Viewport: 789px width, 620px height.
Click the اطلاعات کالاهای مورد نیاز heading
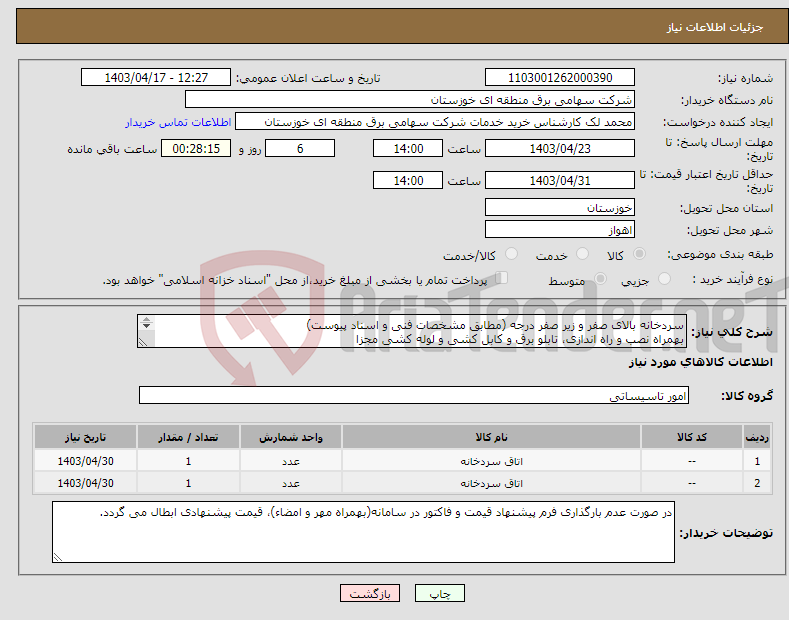(x=700, y=362)
